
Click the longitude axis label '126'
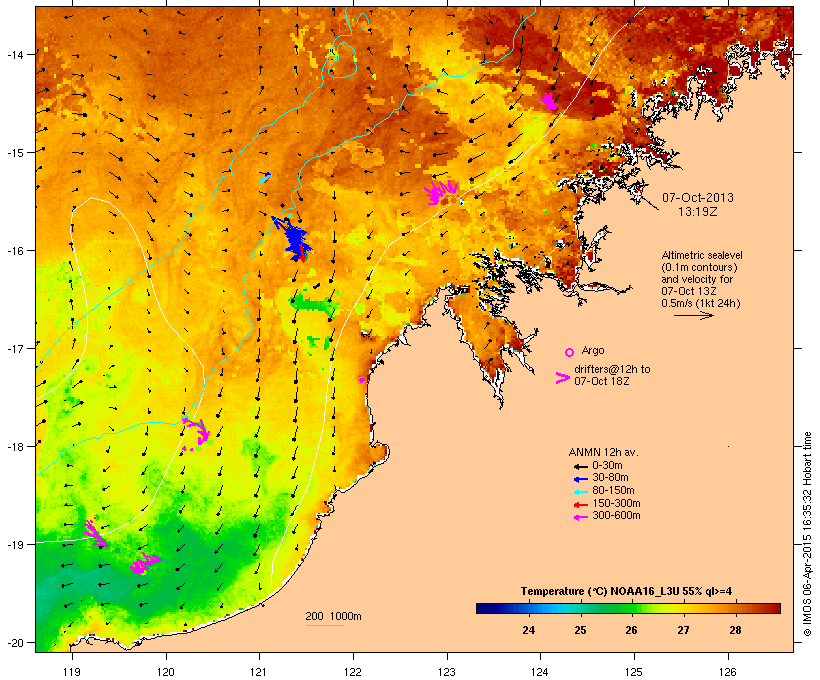(x=727, y=672)
